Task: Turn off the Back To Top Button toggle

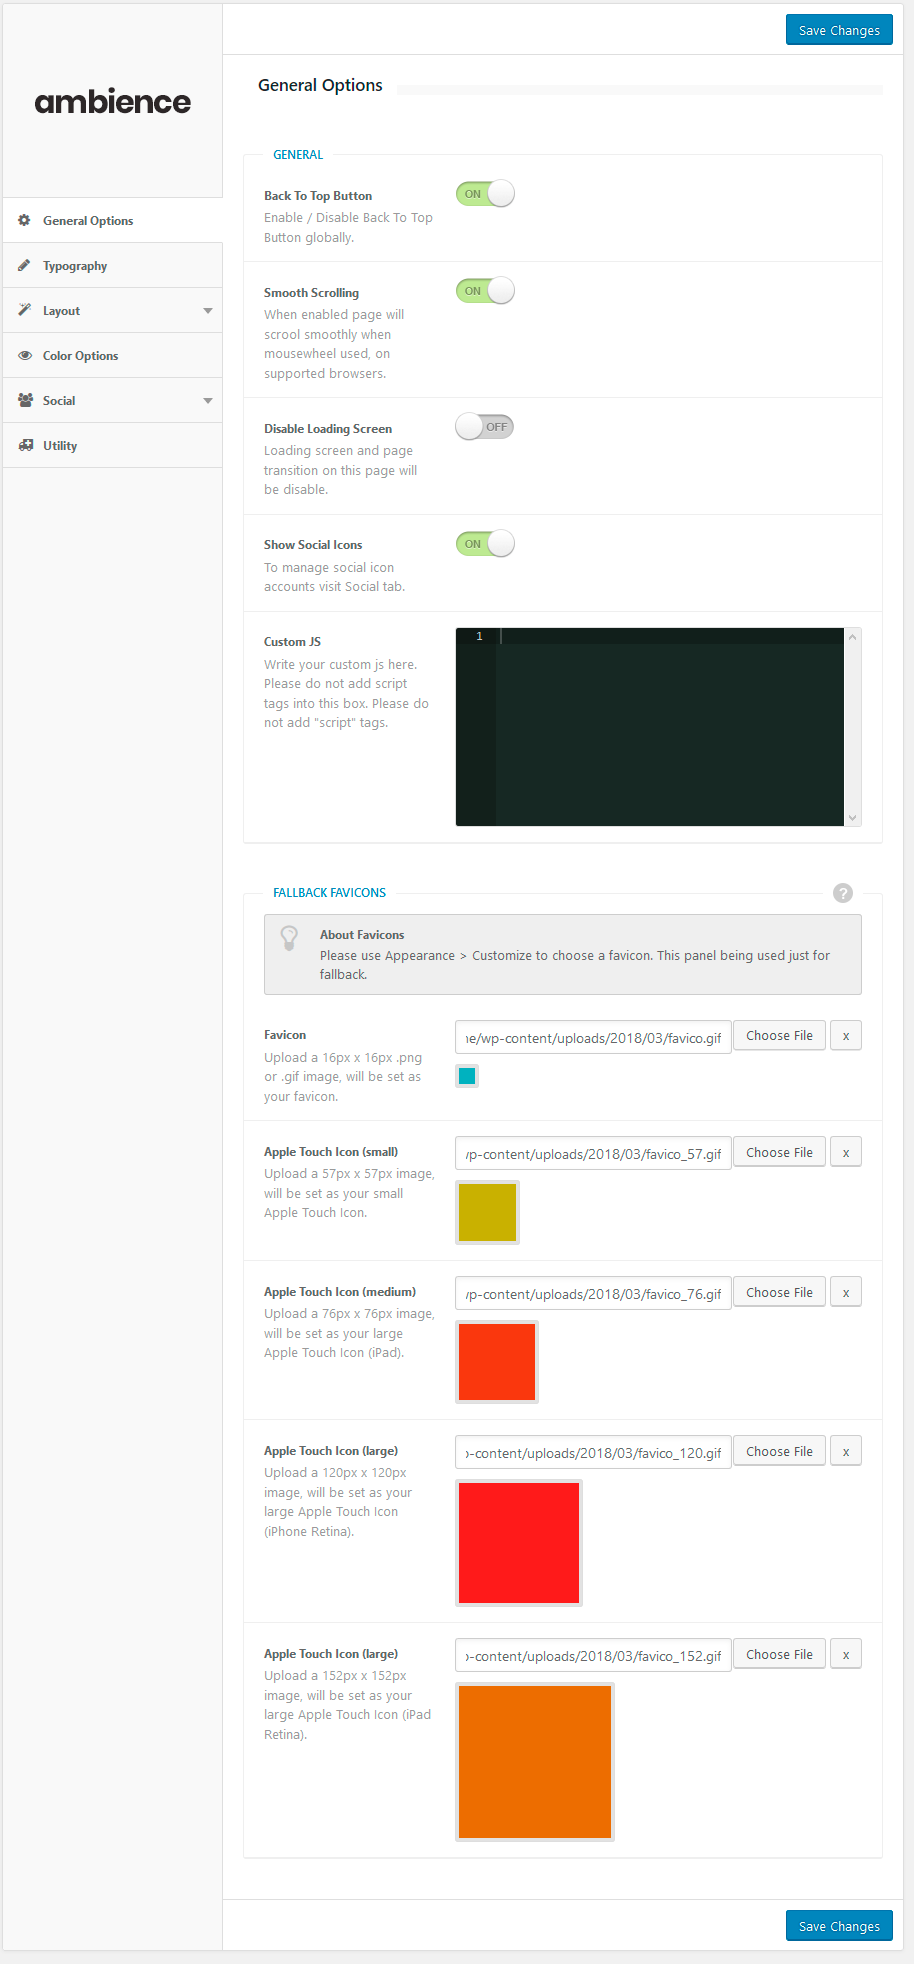Action: tap(485, 194)
